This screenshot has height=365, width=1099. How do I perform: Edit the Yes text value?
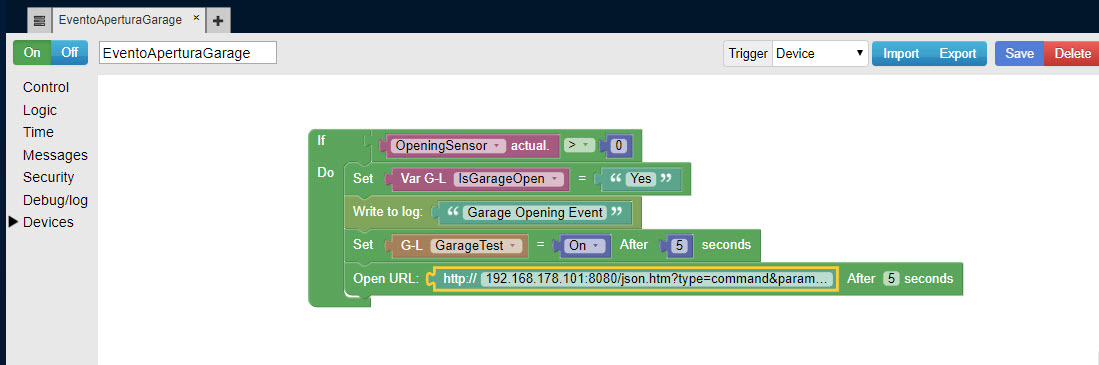pyautogui.click(x=641, y=179)
